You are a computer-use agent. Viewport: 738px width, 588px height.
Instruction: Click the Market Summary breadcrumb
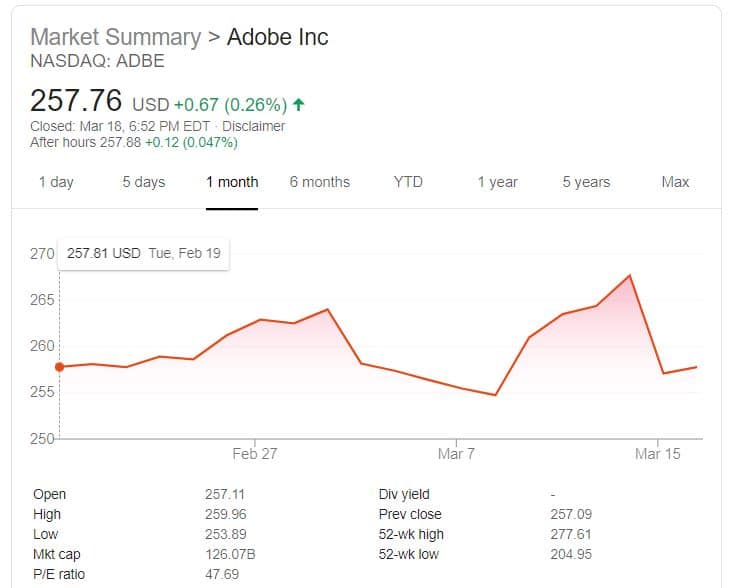tap(115, 38)
